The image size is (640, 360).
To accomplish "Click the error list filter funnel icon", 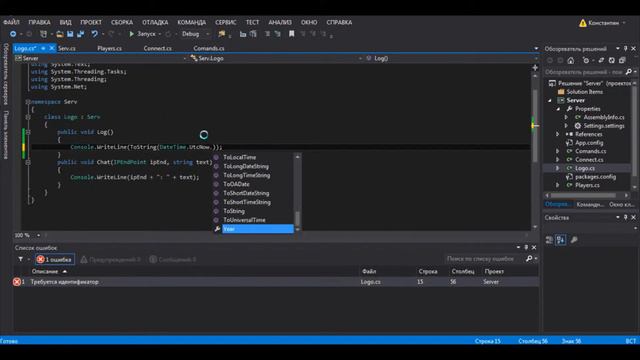I will (x=20, y=259).
